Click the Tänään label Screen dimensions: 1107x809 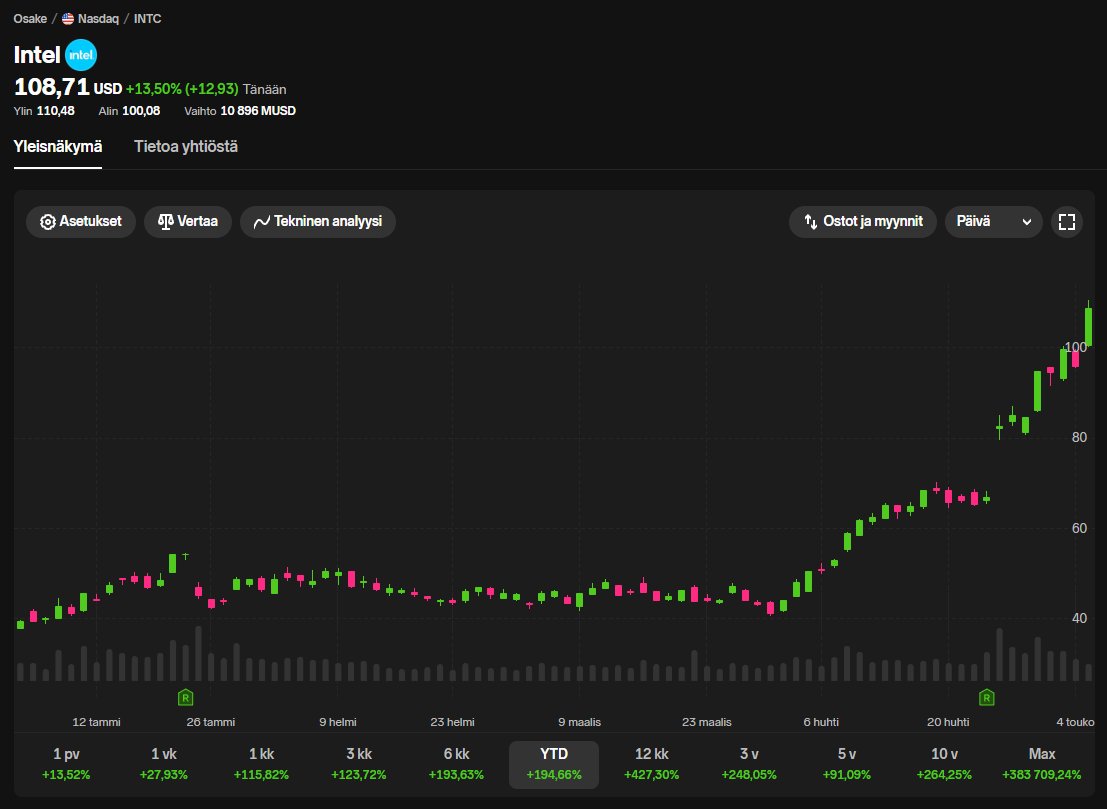[x=265, y=90]
